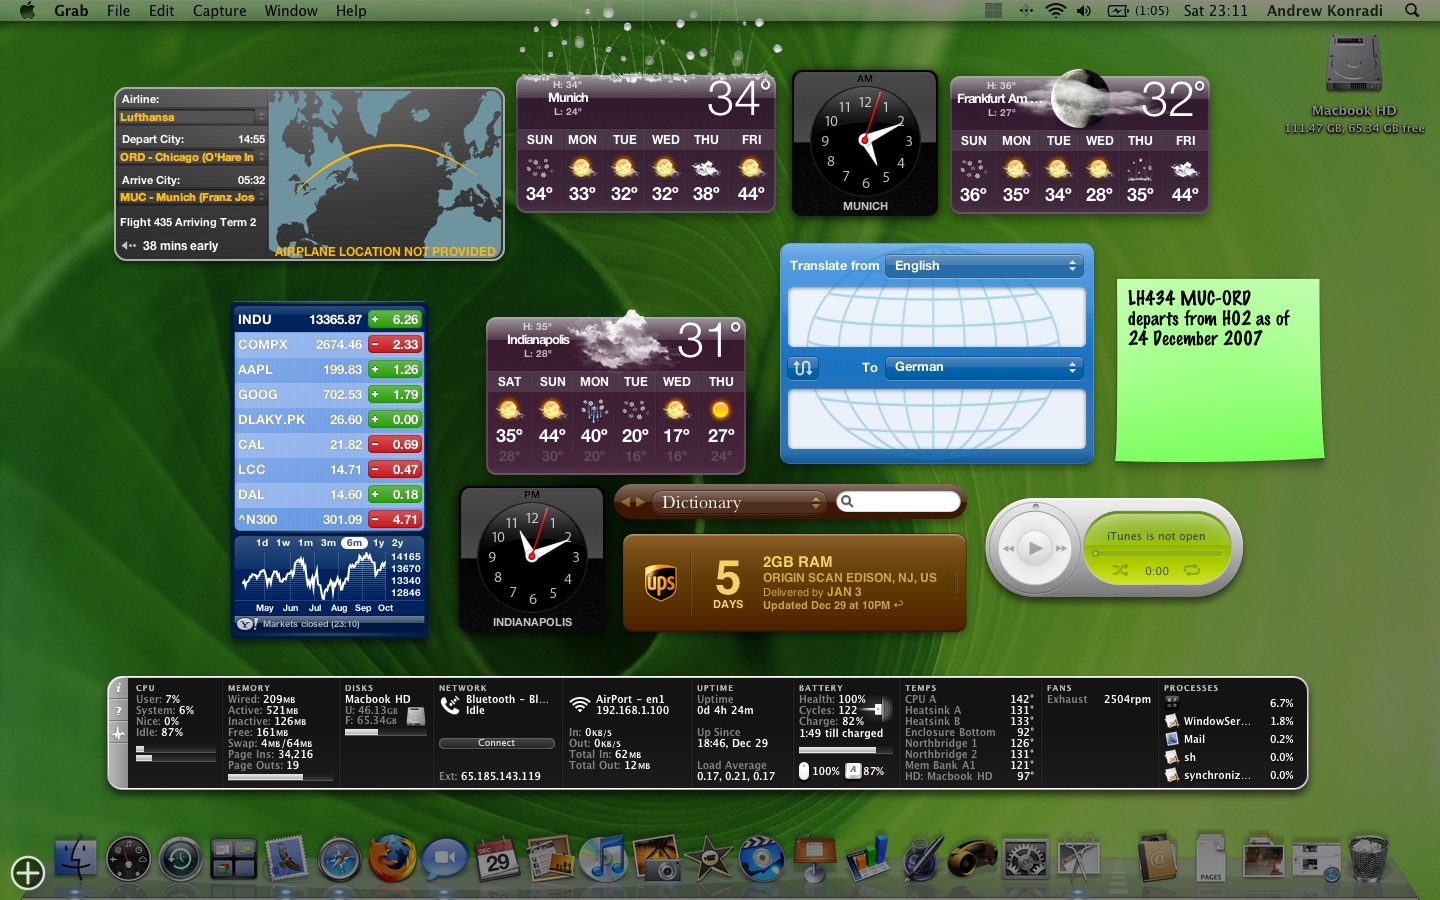The width and height of the screenshot is (1440, 900).
Task: Click the swap languages button in Translate widget
Action: (803, 367)
